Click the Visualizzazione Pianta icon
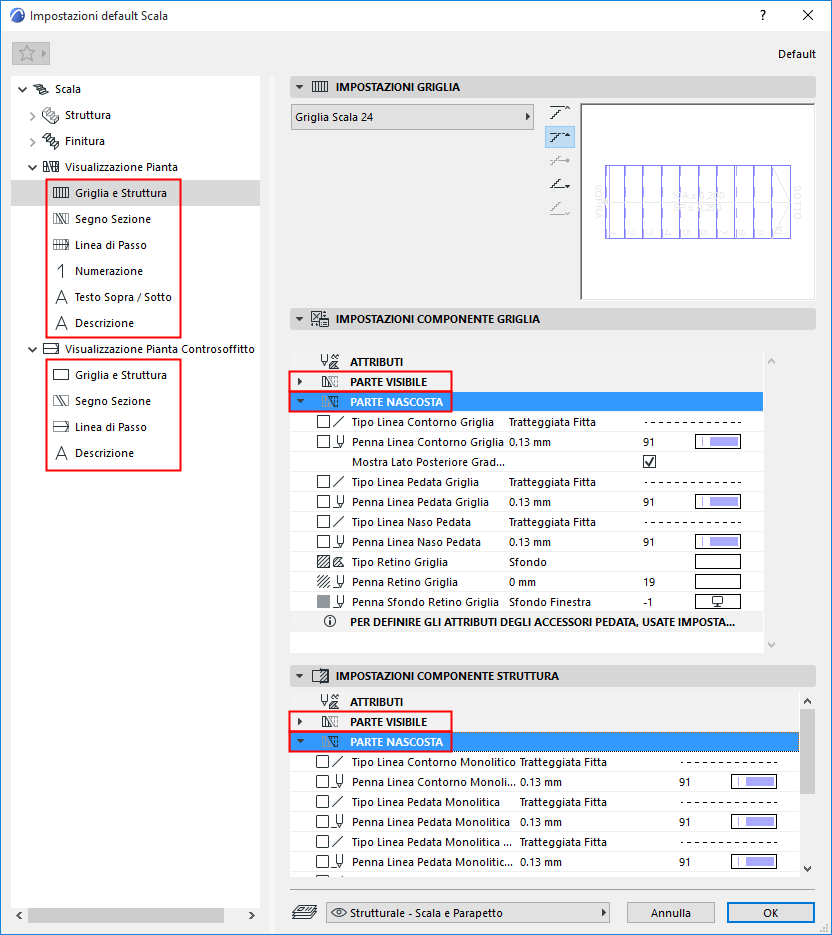 [51, 167]
